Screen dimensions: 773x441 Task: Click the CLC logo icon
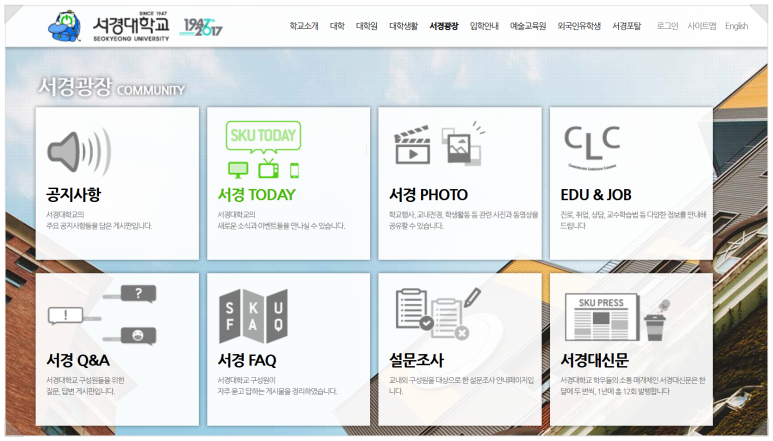click(x=592, y=147)
